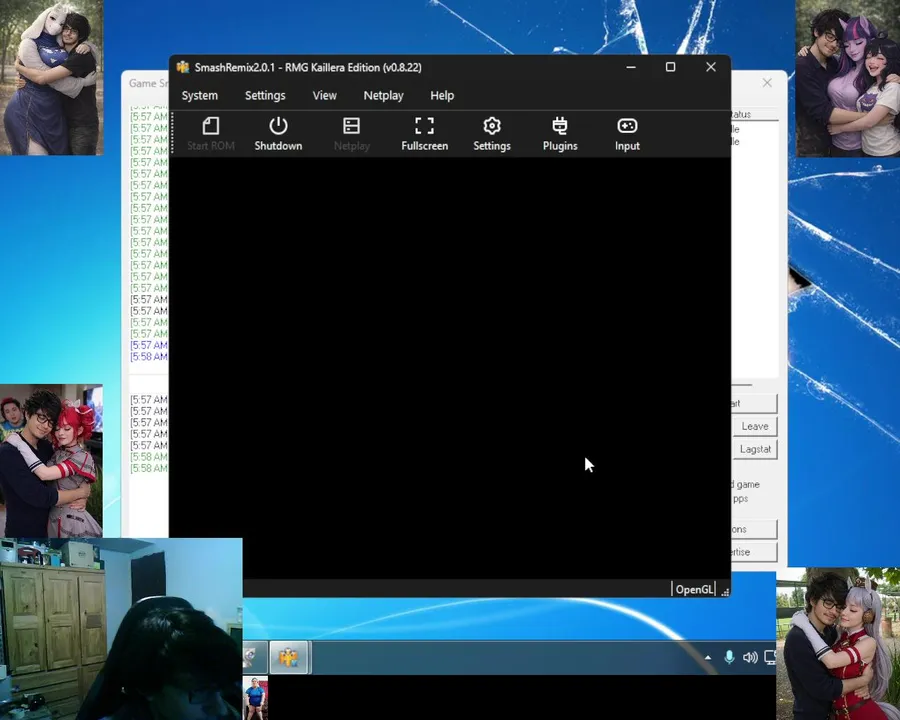Screen dimensions: 900x720
Task: Show hidden tray icons arrow
Action: click(708, 658)
